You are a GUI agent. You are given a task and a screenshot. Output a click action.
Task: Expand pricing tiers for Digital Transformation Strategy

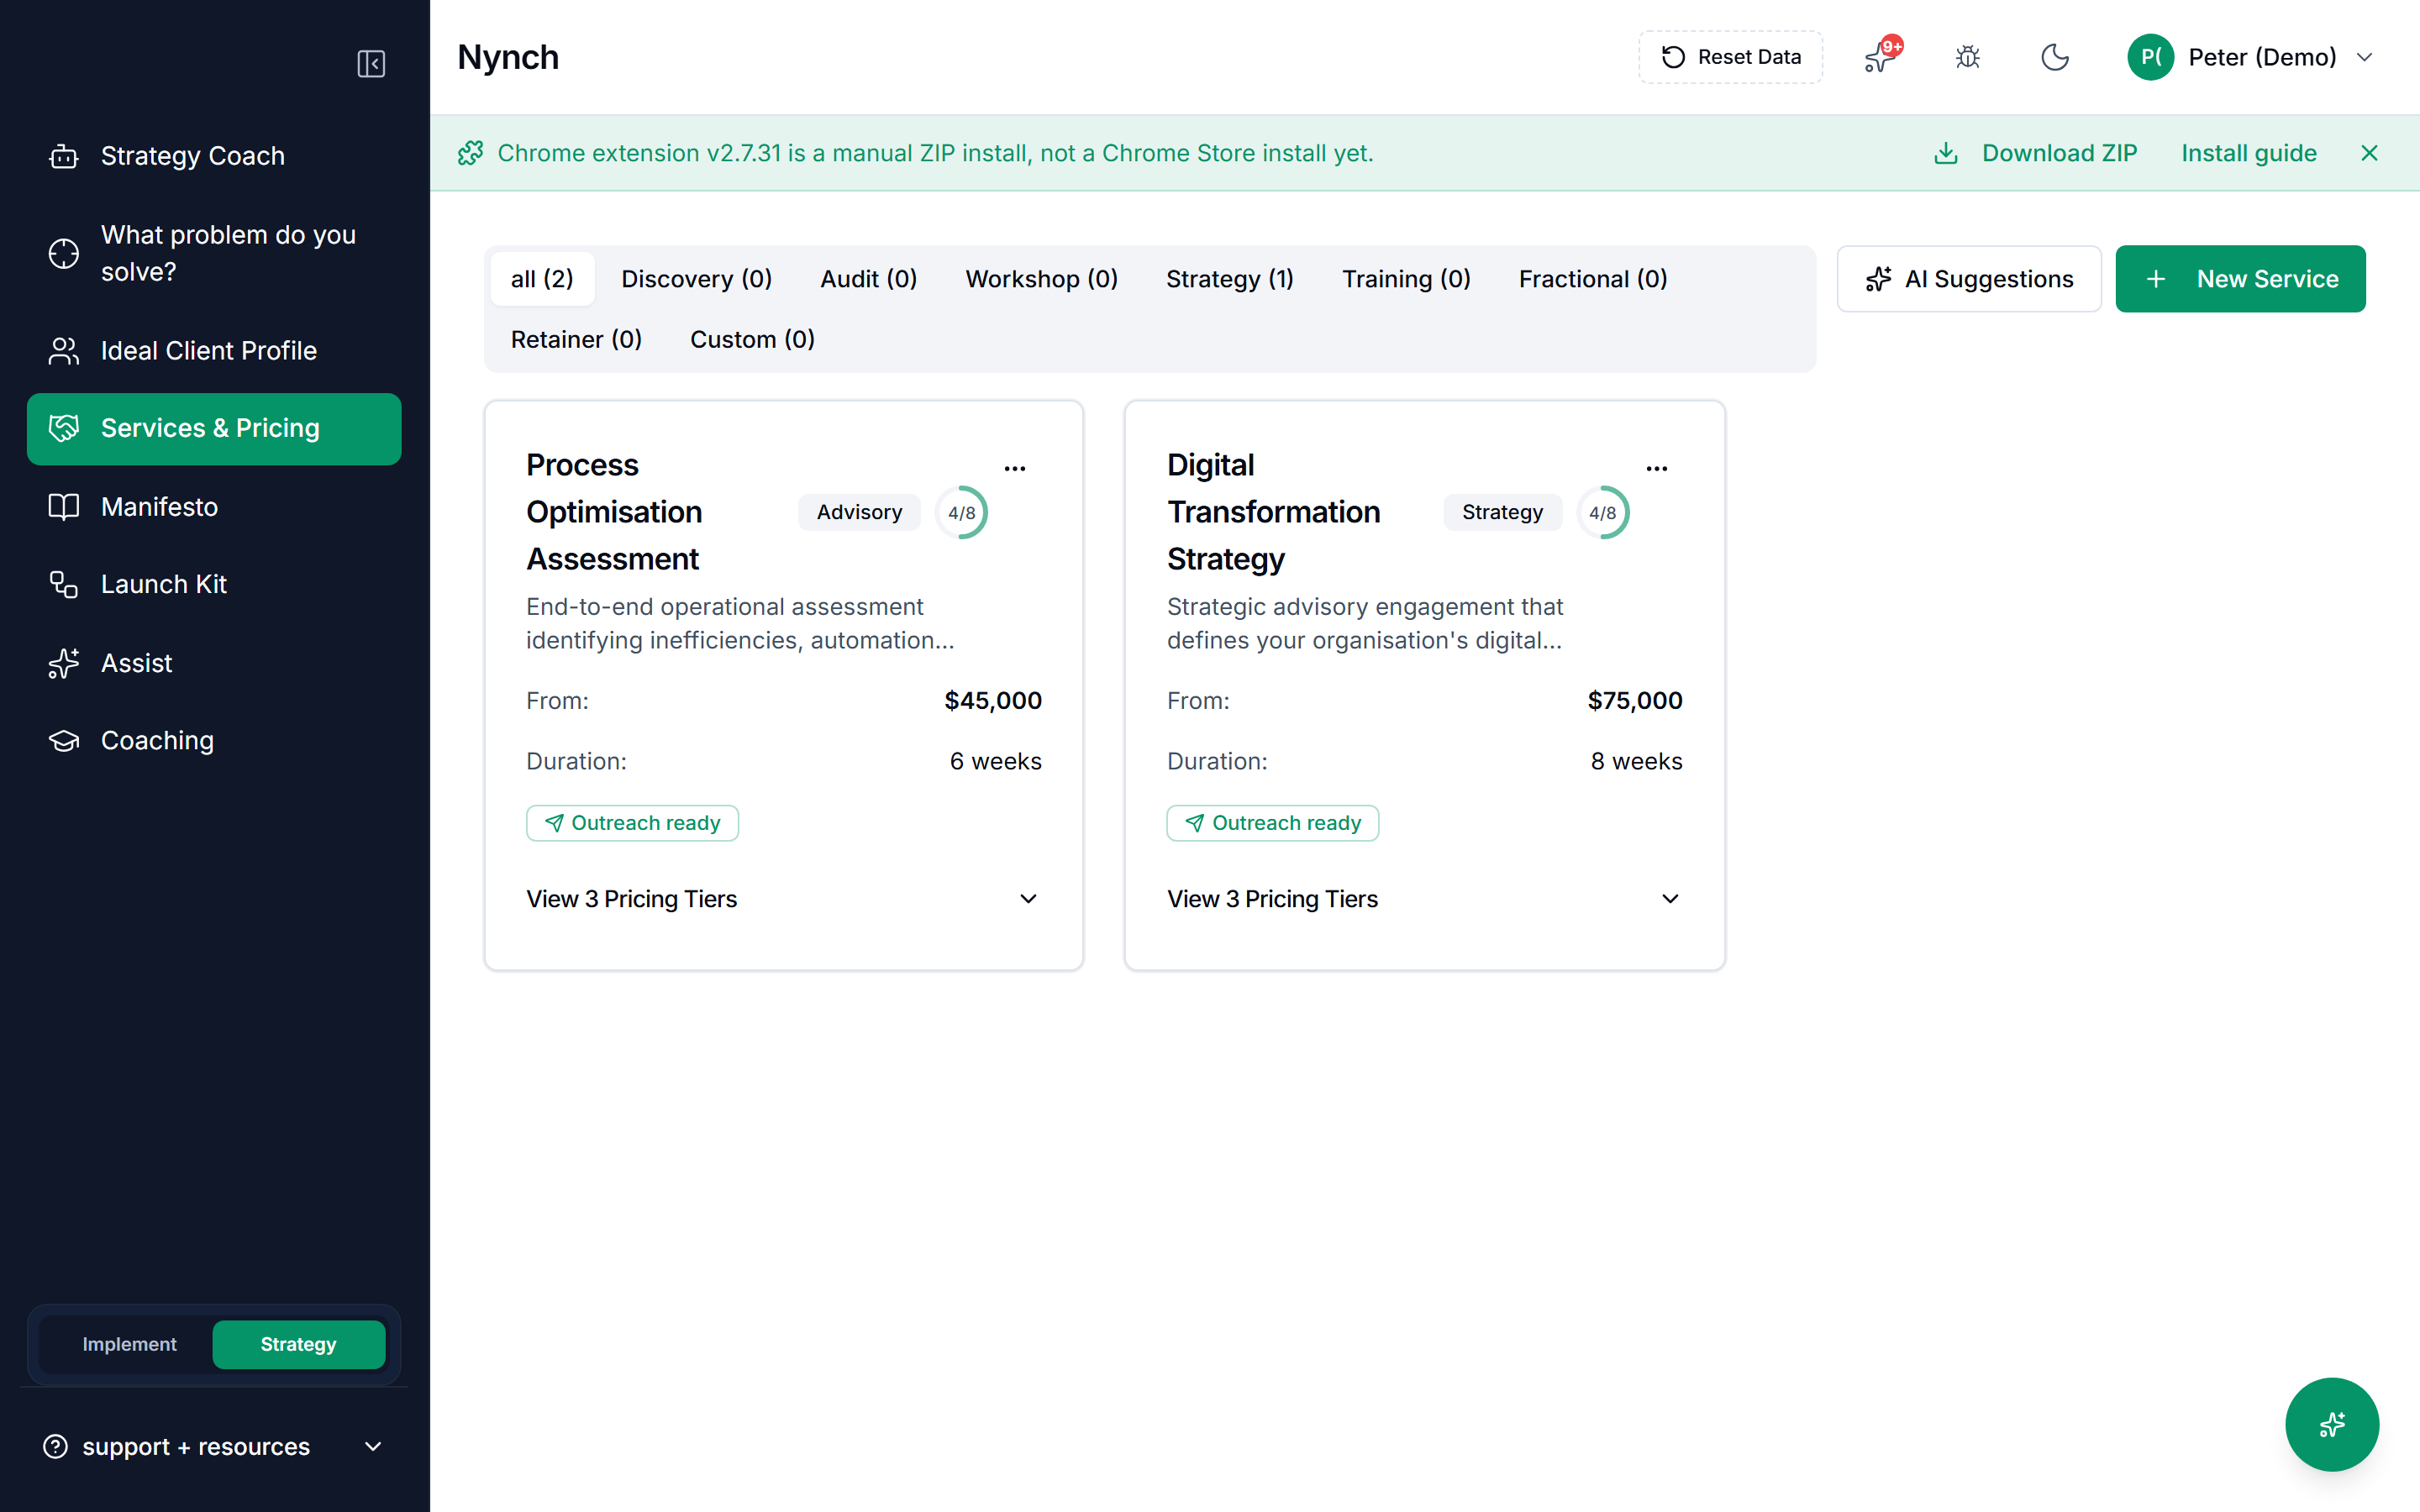click(x=1424, y=899)
